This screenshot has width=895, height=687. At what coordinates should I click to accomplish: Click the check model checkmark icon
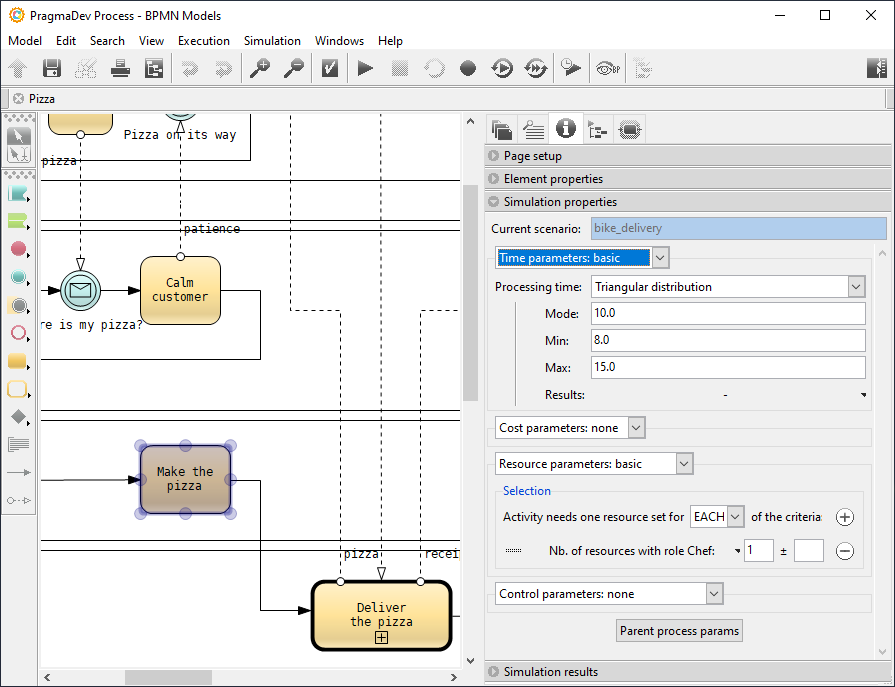click(x=329, y=68)
